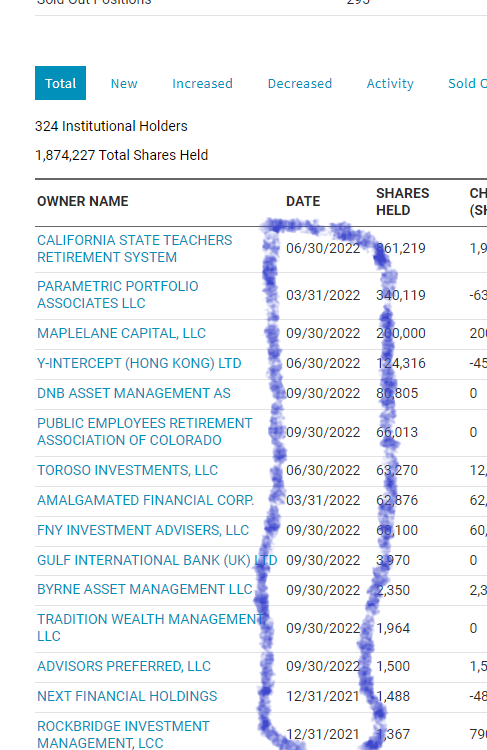Select the Total tab
This screenshot has height=750, width=487.
click(60, 83)
